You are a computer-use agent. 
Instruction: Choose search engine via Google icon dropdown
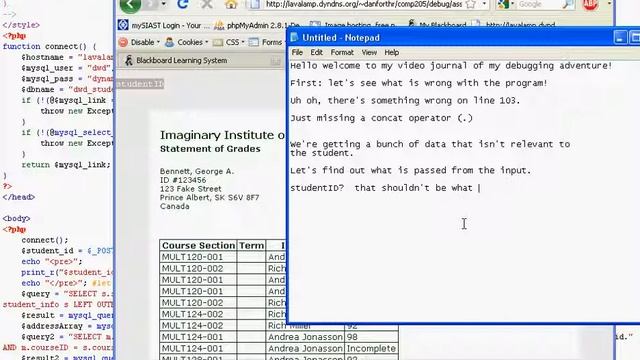pyautogui.click(x=505, y=4)
